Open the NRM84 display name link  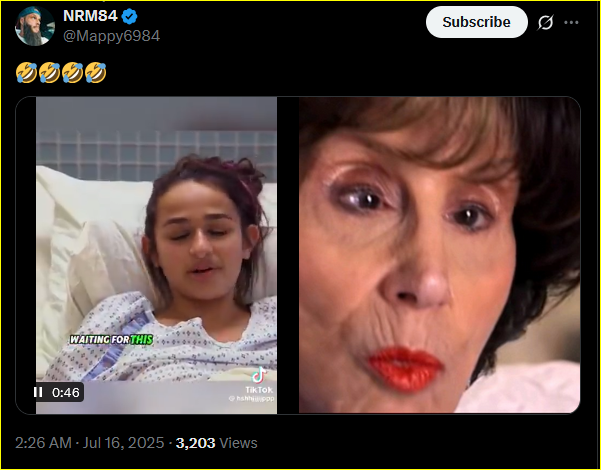point(90,16)
